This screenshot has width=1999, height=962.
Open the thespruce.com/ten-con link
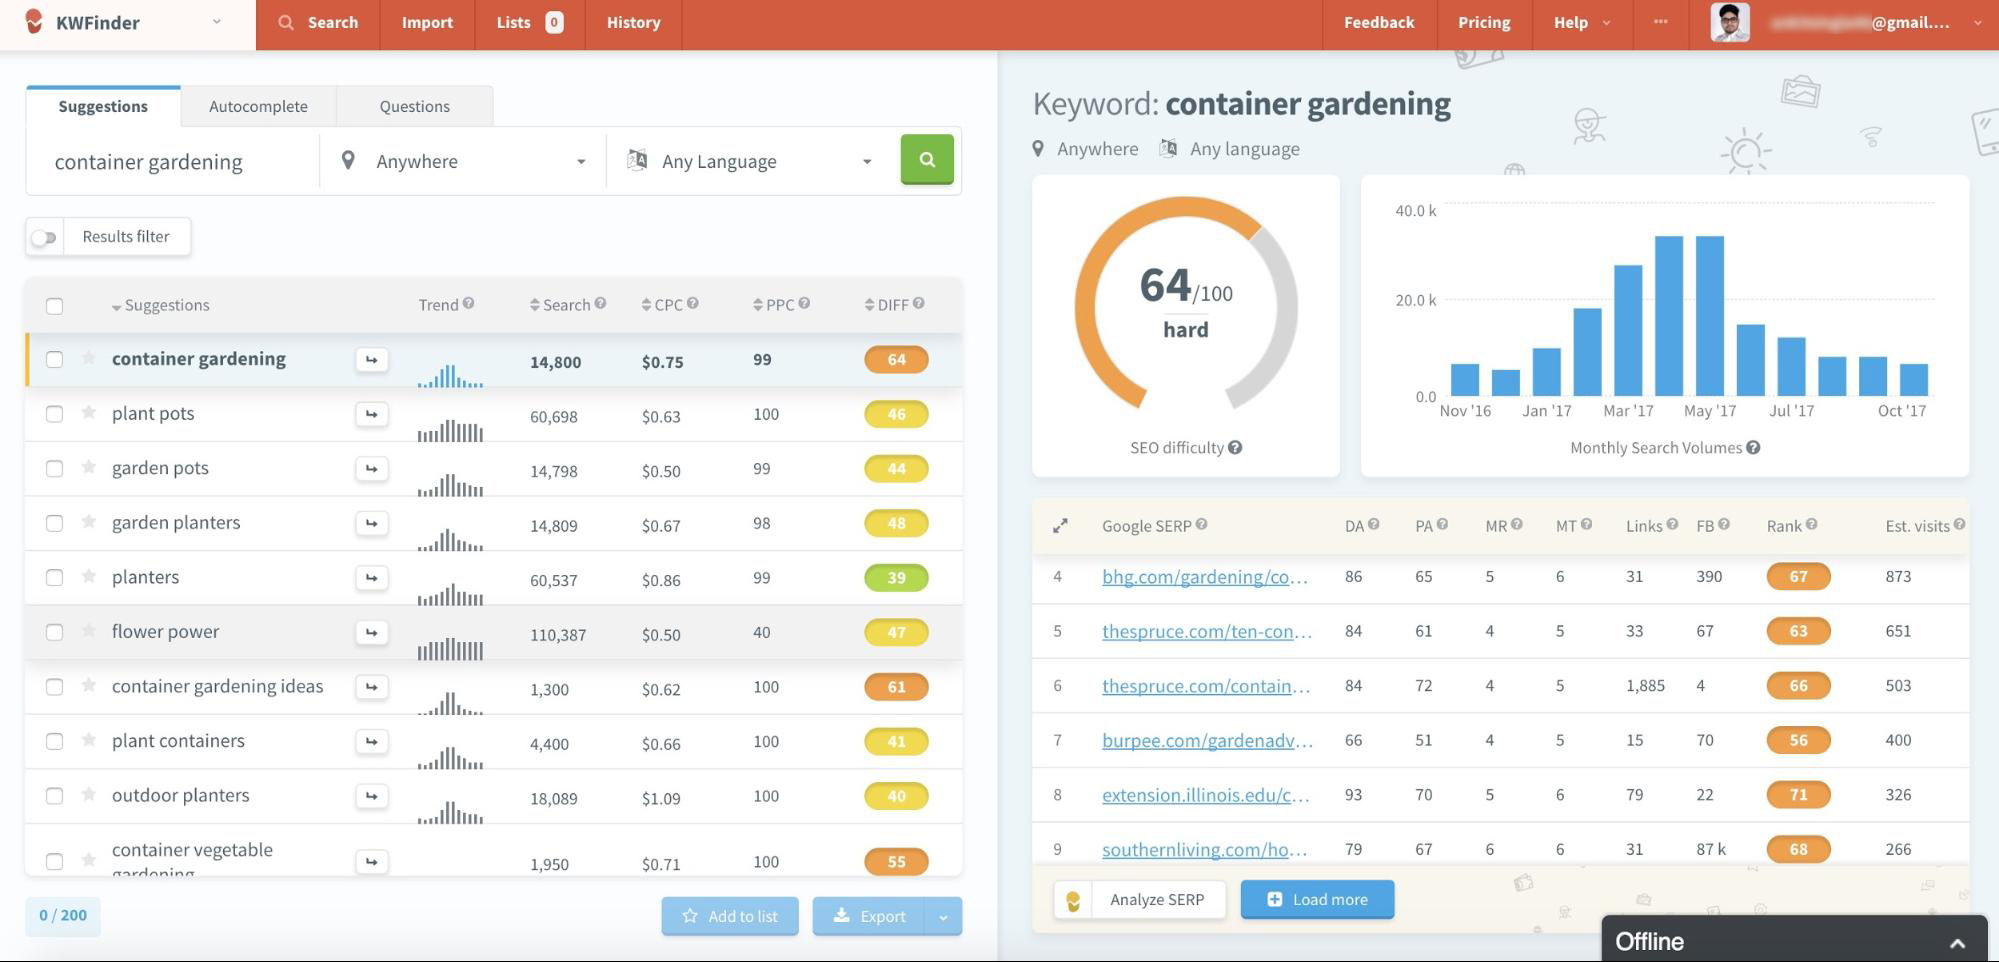(x=1205, y=631)
